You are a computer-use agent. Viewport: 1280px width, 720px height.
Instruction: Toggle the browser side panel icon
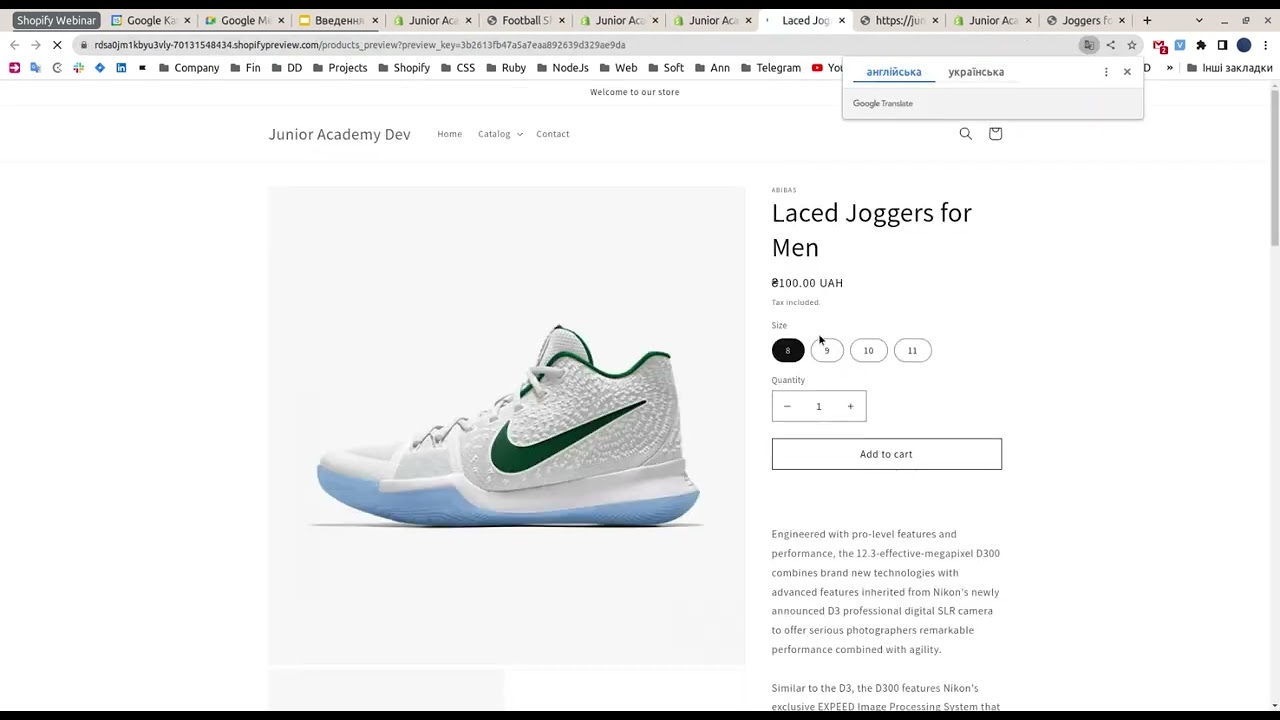(x=1222, y=45)
